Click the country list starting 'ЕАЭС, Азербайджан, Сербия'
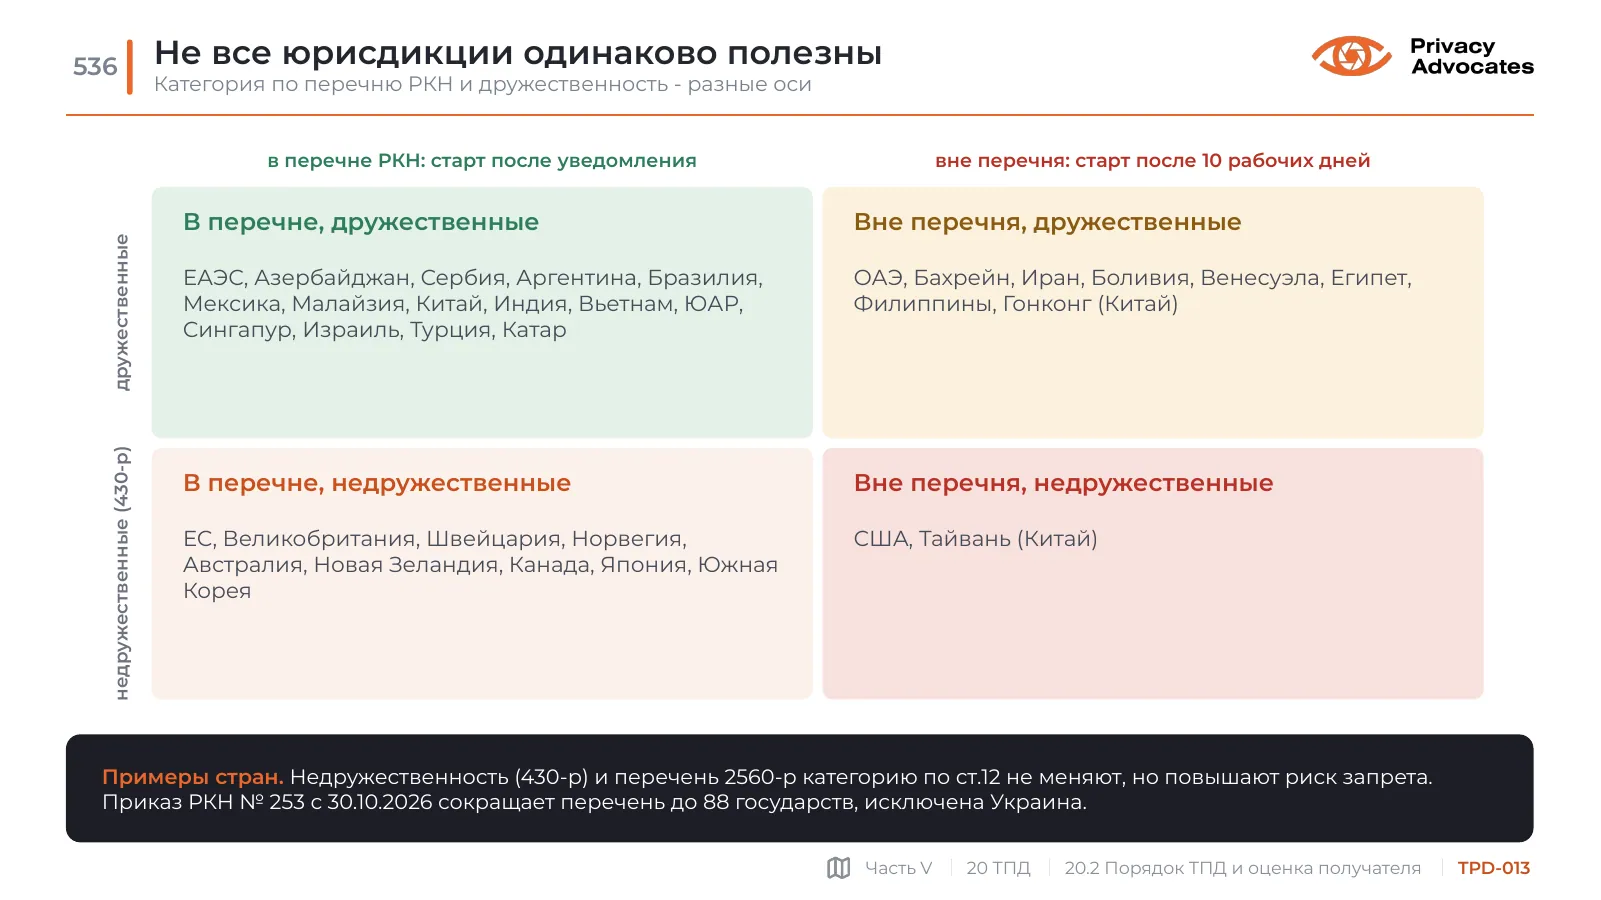The image size is (1601, 900). click(473, 304)
